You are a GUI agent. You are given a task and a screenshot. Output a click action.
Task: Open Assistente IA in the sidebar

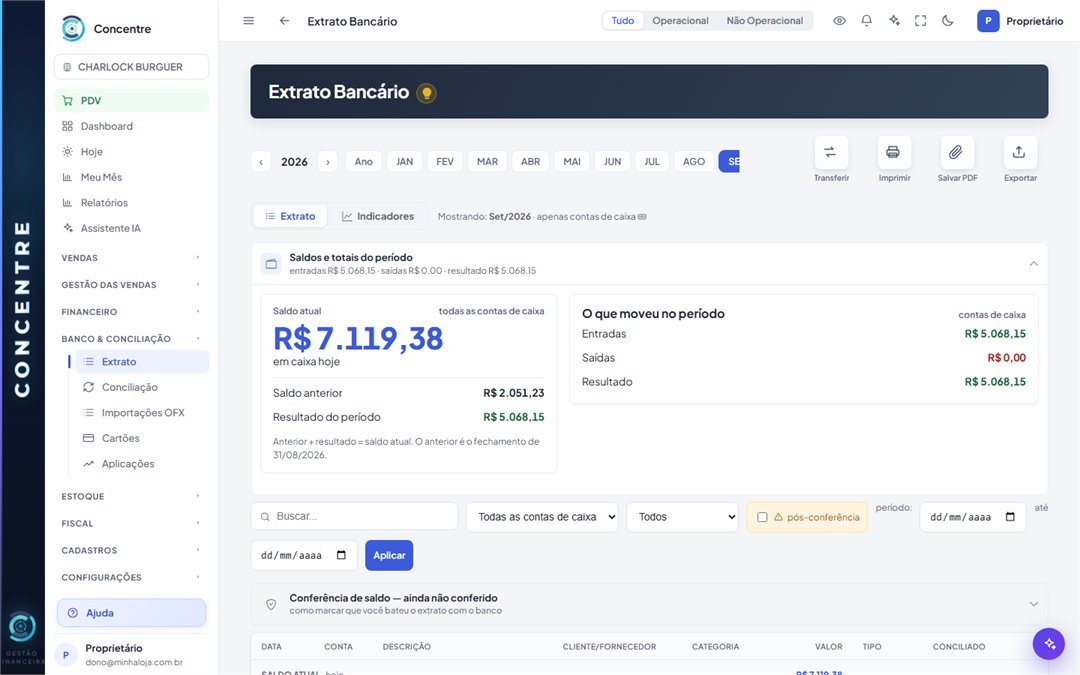[132, 228]
